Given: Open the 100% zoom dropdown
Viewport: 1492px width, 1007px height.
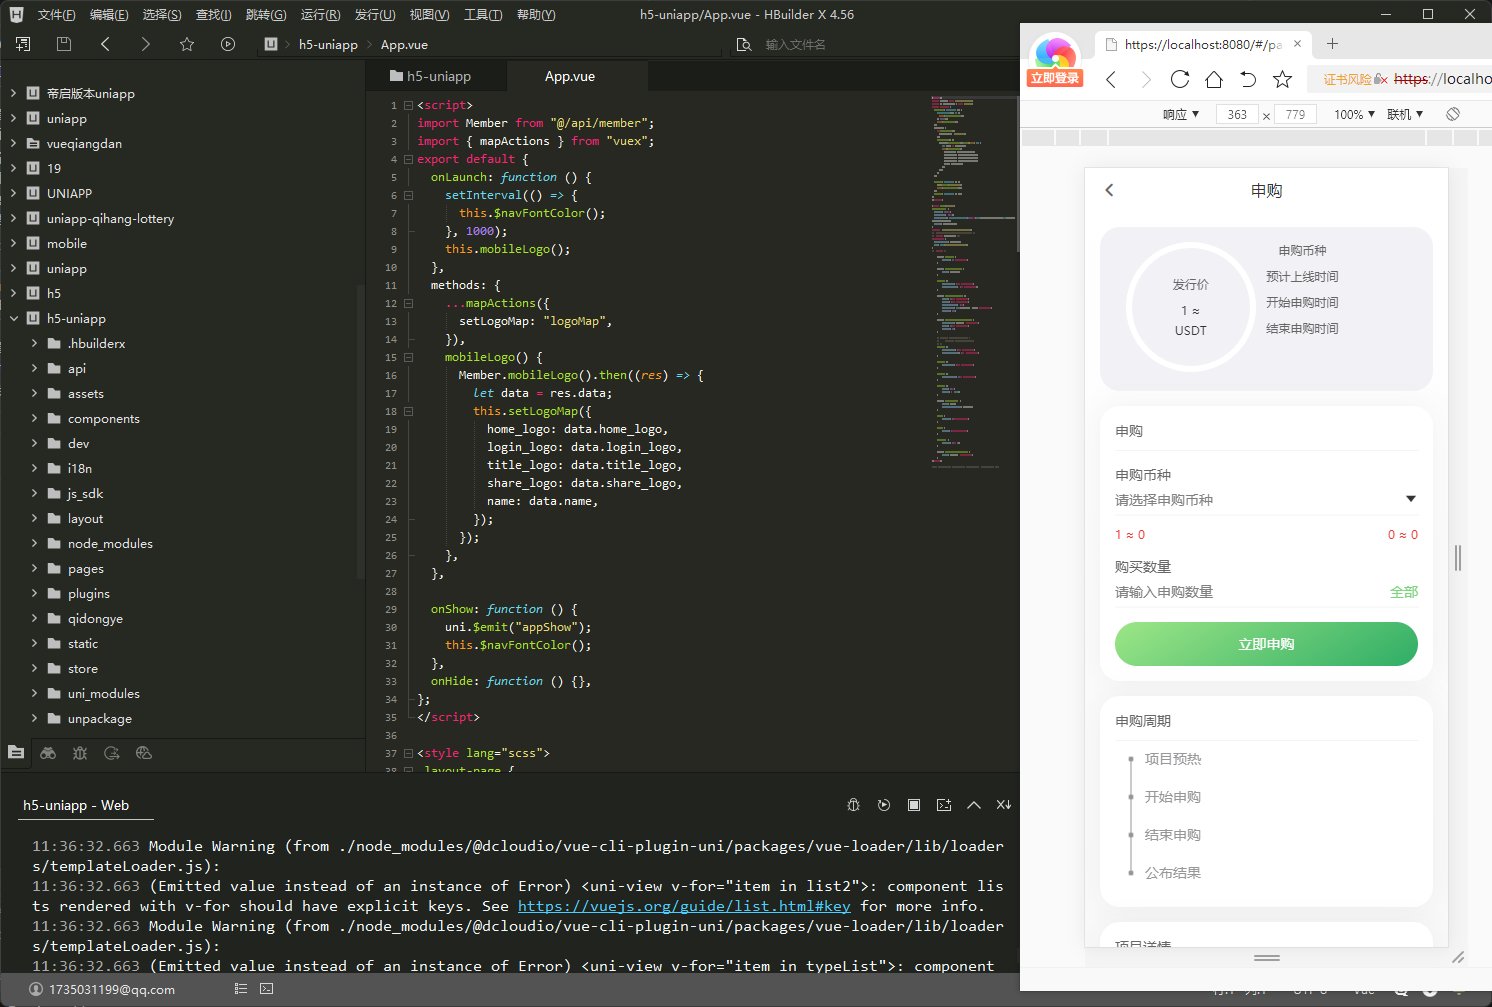Looking at the screenshot, I should (1354, 114).
